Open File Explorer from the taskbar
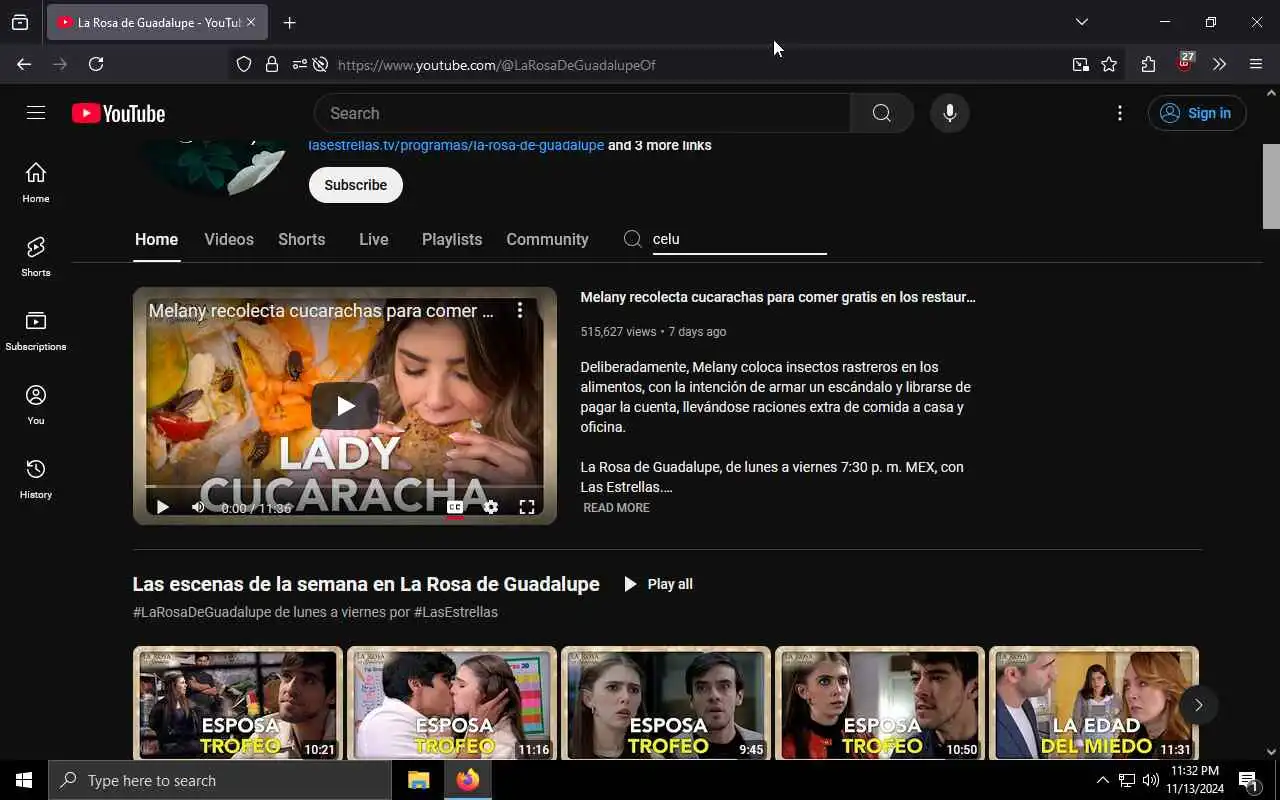 [x=418, y=780]
